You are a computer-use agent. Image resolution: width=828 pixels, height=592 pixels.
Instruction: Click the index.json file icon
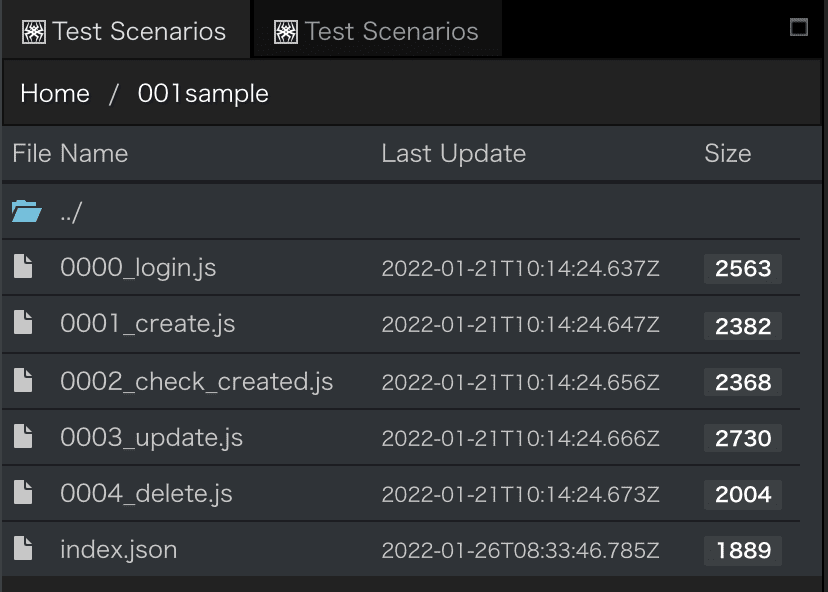23,548
